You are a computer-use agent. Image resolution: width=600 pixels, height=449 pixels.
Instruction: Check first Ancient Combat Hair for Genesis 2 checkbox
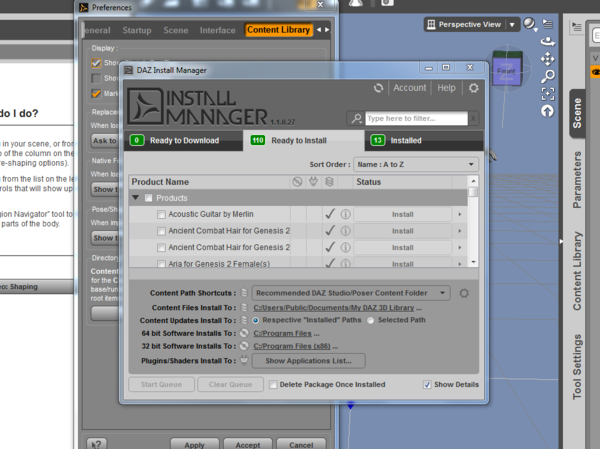click(x=161, y=231)
